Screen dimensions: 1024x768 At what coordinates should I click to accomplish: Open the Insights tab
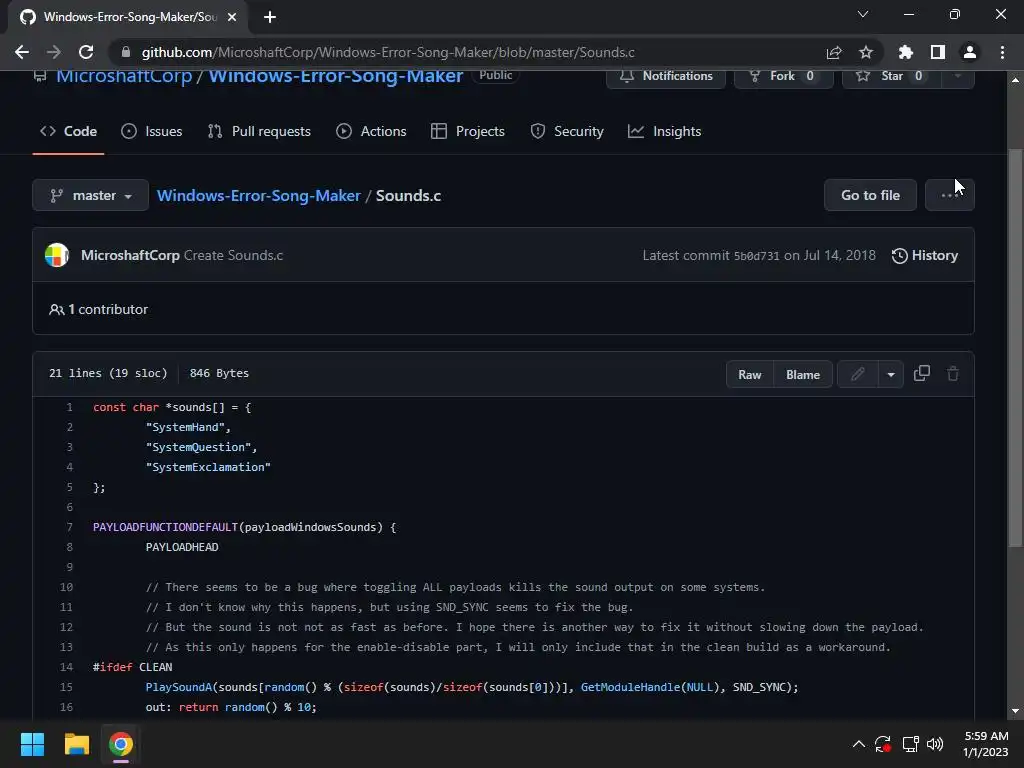pyautogui.click(x=665, y=131)
